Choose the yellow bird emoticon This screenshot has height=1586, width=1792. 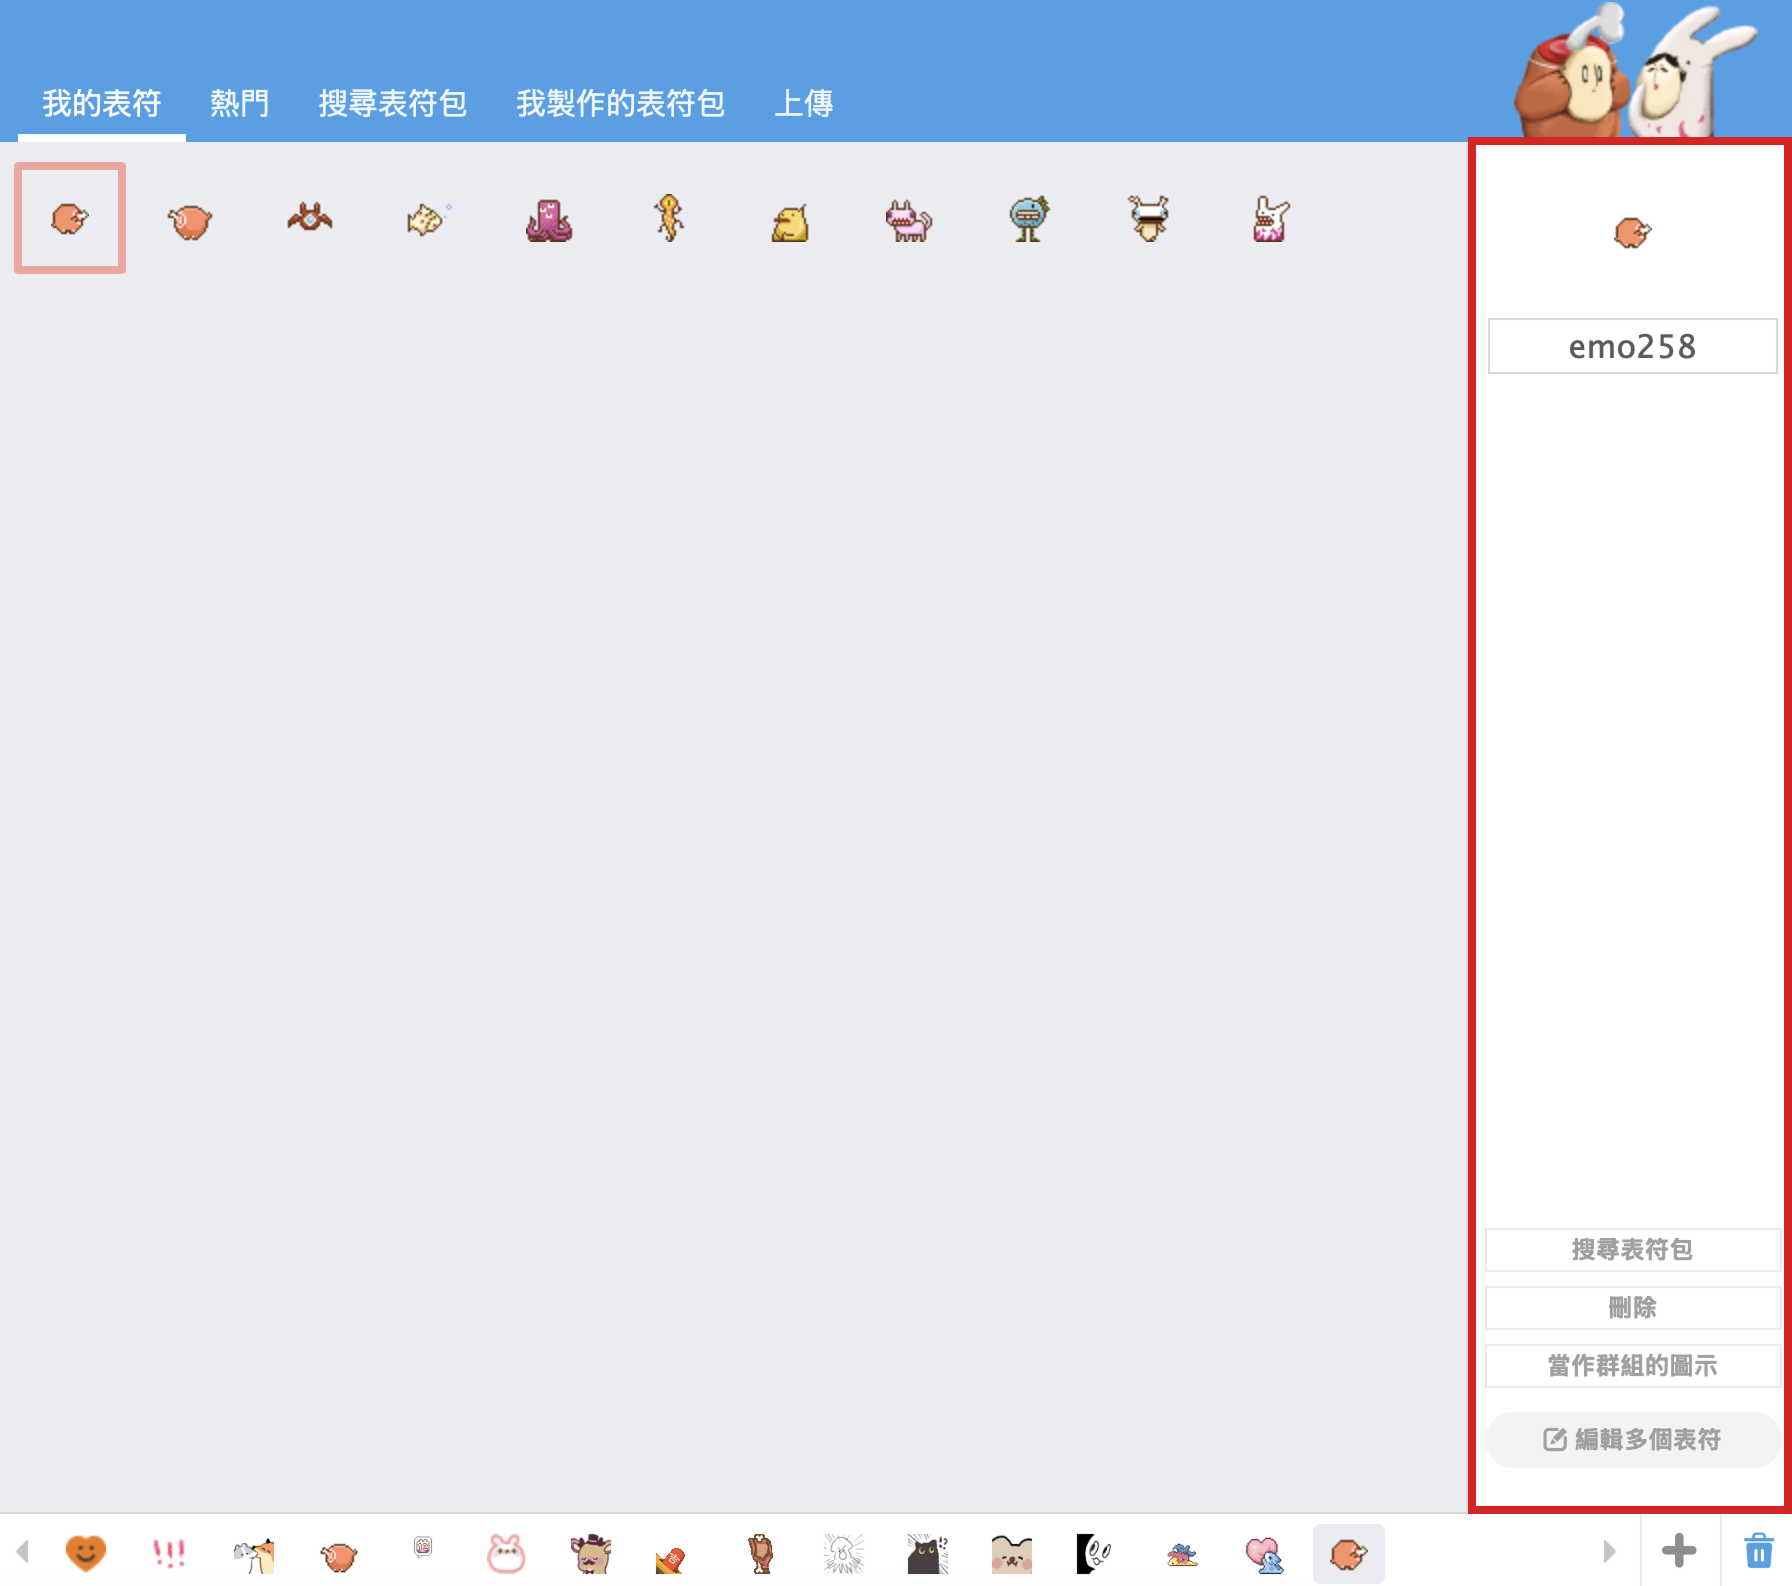click(790, 222)
